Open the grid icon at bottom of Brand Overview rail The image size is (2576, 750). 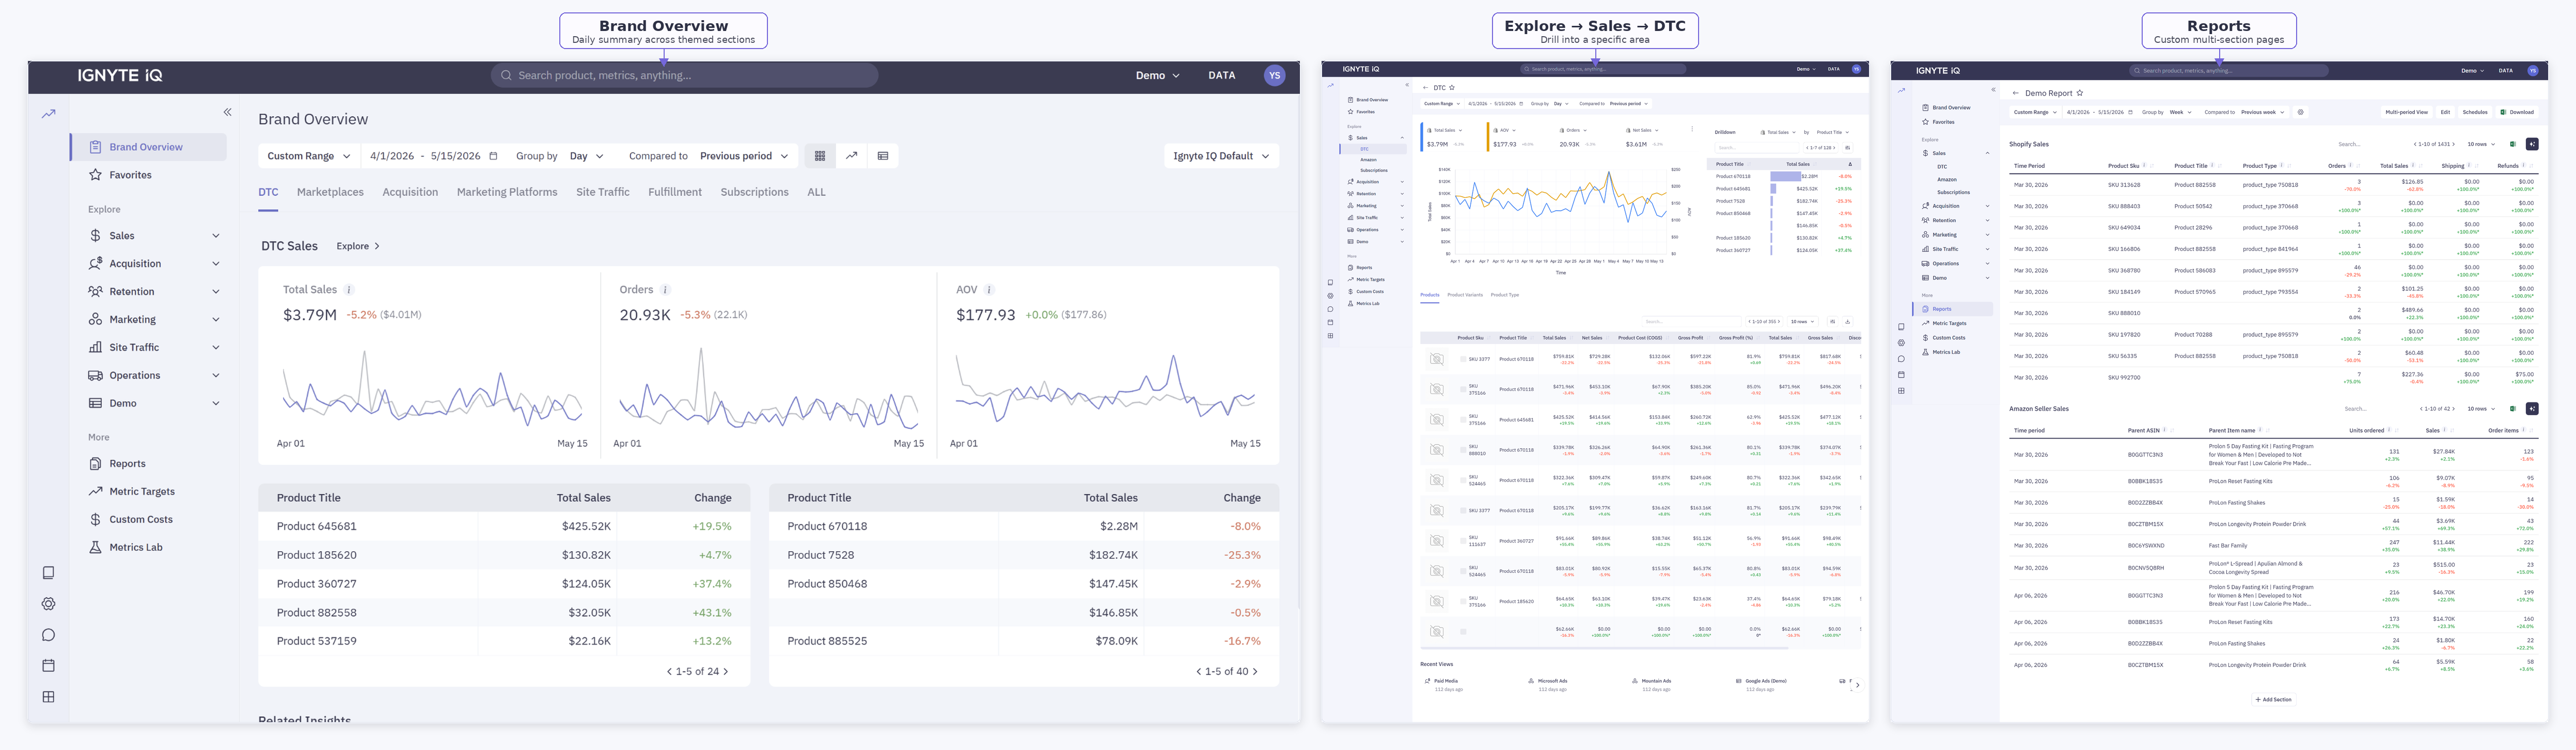click(48, 697)
